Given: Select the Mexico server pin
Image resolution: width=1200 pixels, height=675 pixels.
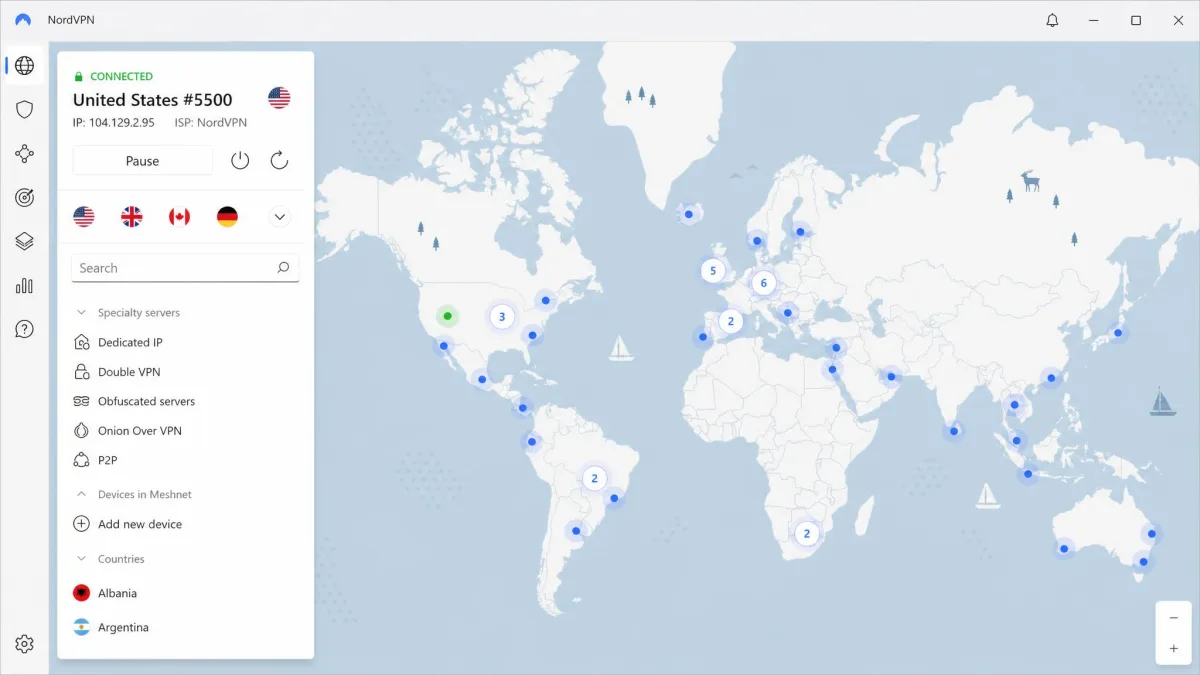Looking at the screenshot, I should pyautogui.click(x=482, y=379).
